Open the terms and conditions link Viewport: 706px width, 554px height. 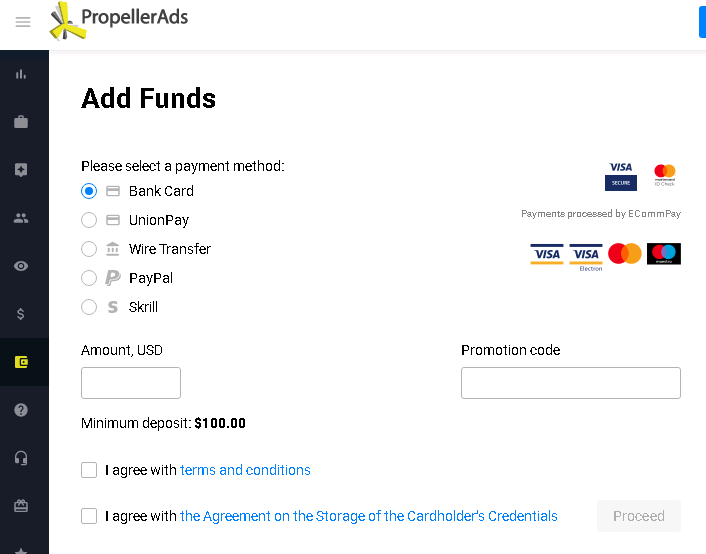(245, 470)
